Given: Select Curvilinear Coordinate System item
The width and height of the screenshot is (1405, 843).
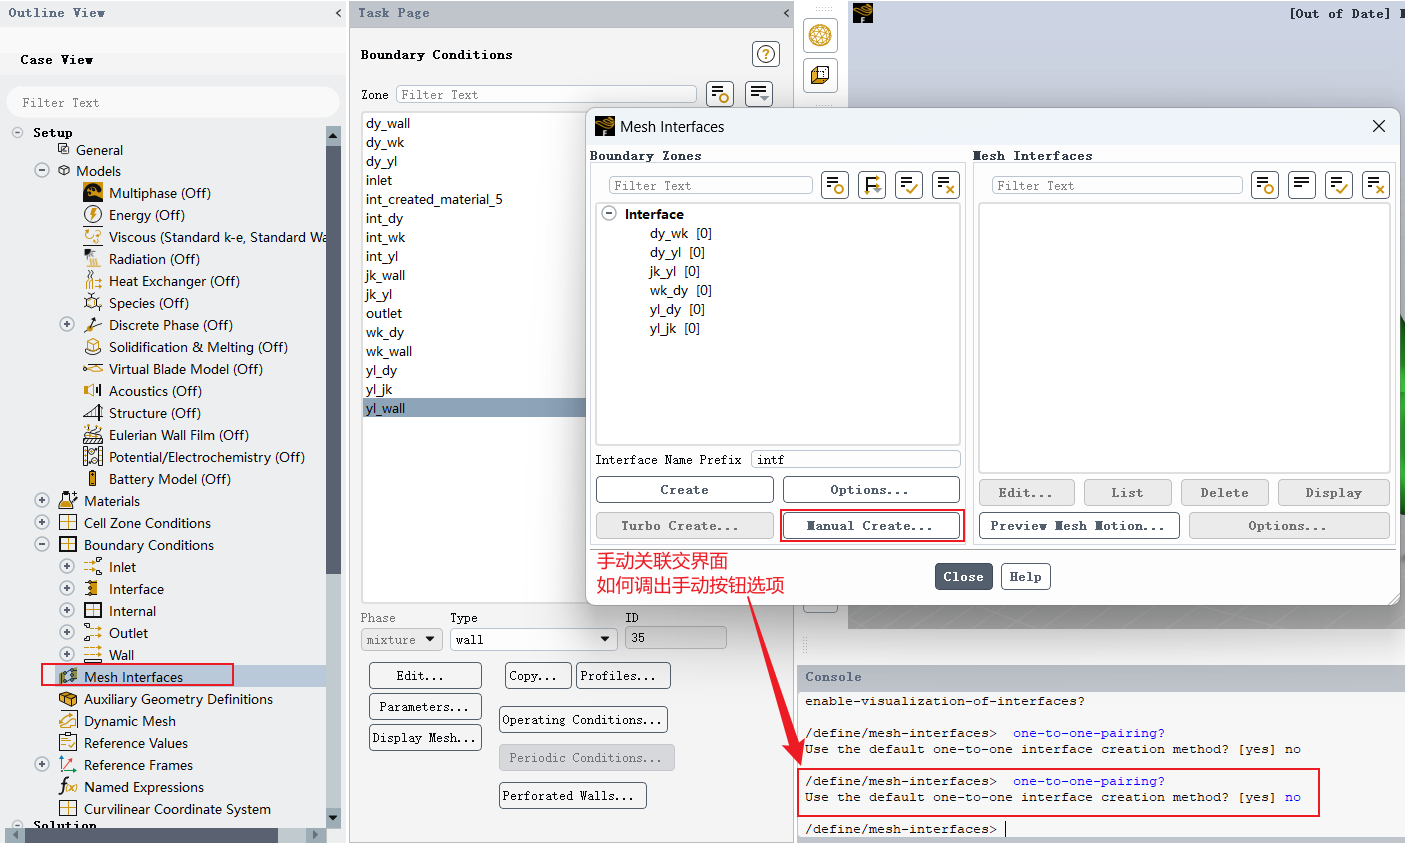Looking at the screenshot, I should coord(177,809).
